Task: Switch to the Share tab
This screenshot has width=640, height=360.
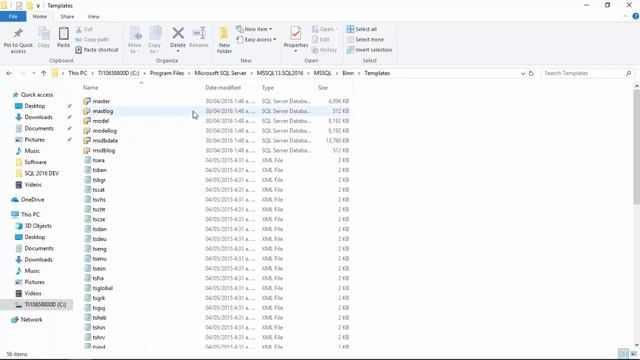Action: tap(67, 17)
